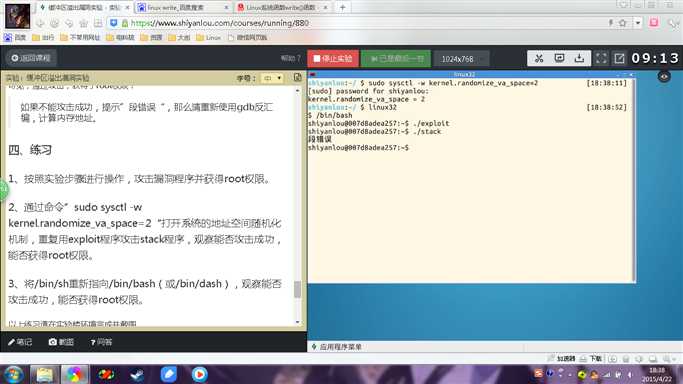Click the download icon in lab toolbar
683x384 pixels.
(x=579, y=58)
